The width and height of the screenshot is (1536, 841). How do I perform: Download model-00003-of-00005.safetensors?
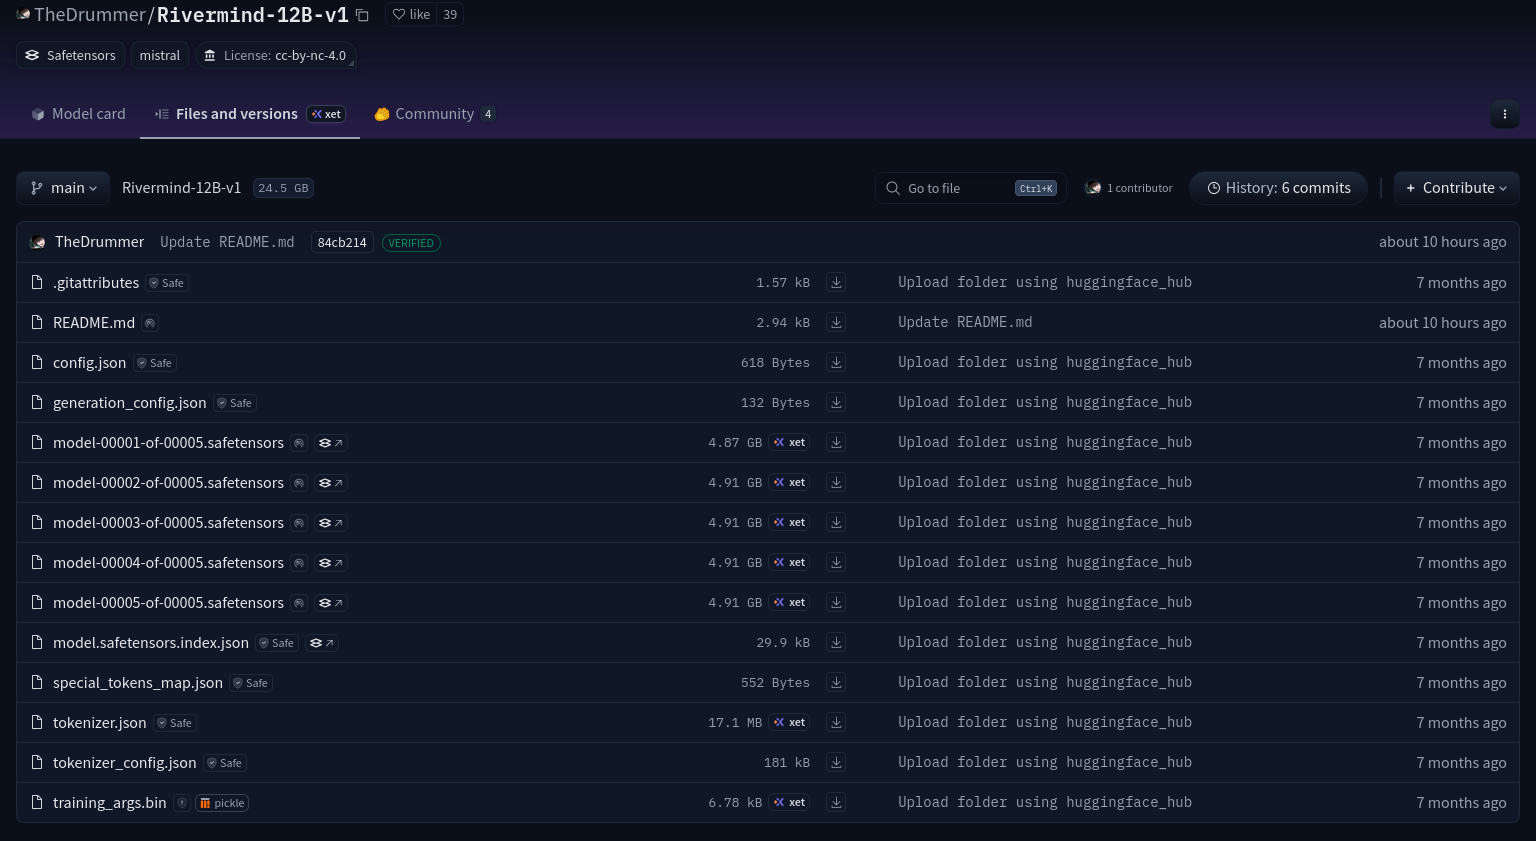click(836, 522)
